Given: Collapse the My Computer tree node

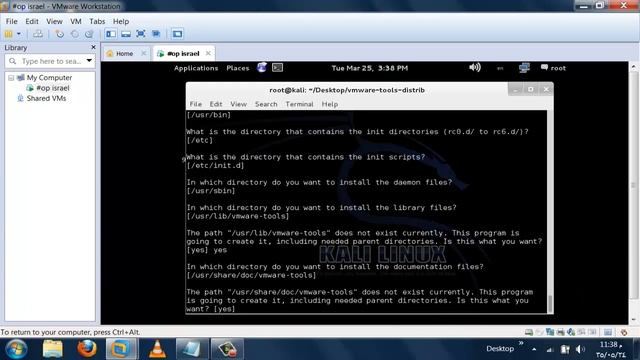Looking at the screenshot, I should pos(11,78).
